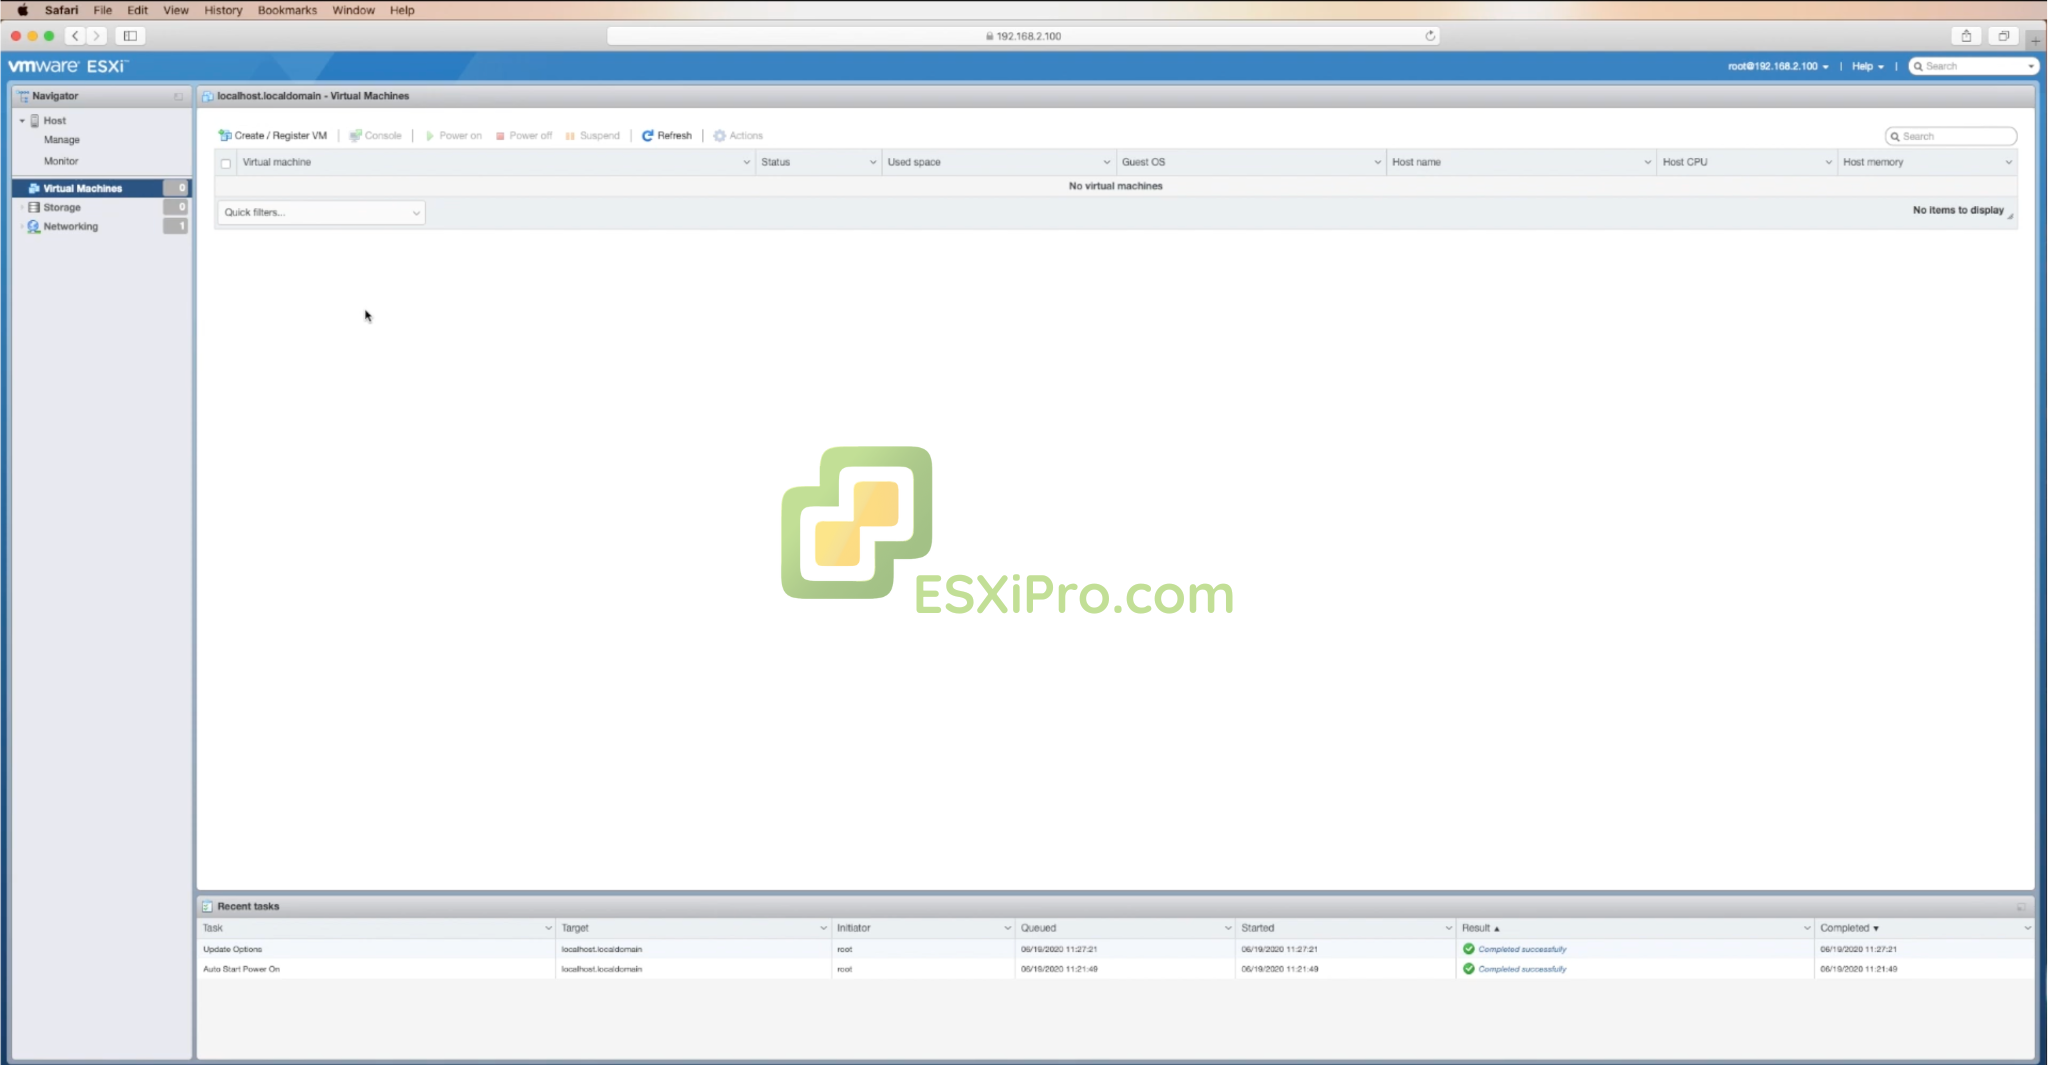Toggle the select-all virtual machines checkbox

[226, 162]
